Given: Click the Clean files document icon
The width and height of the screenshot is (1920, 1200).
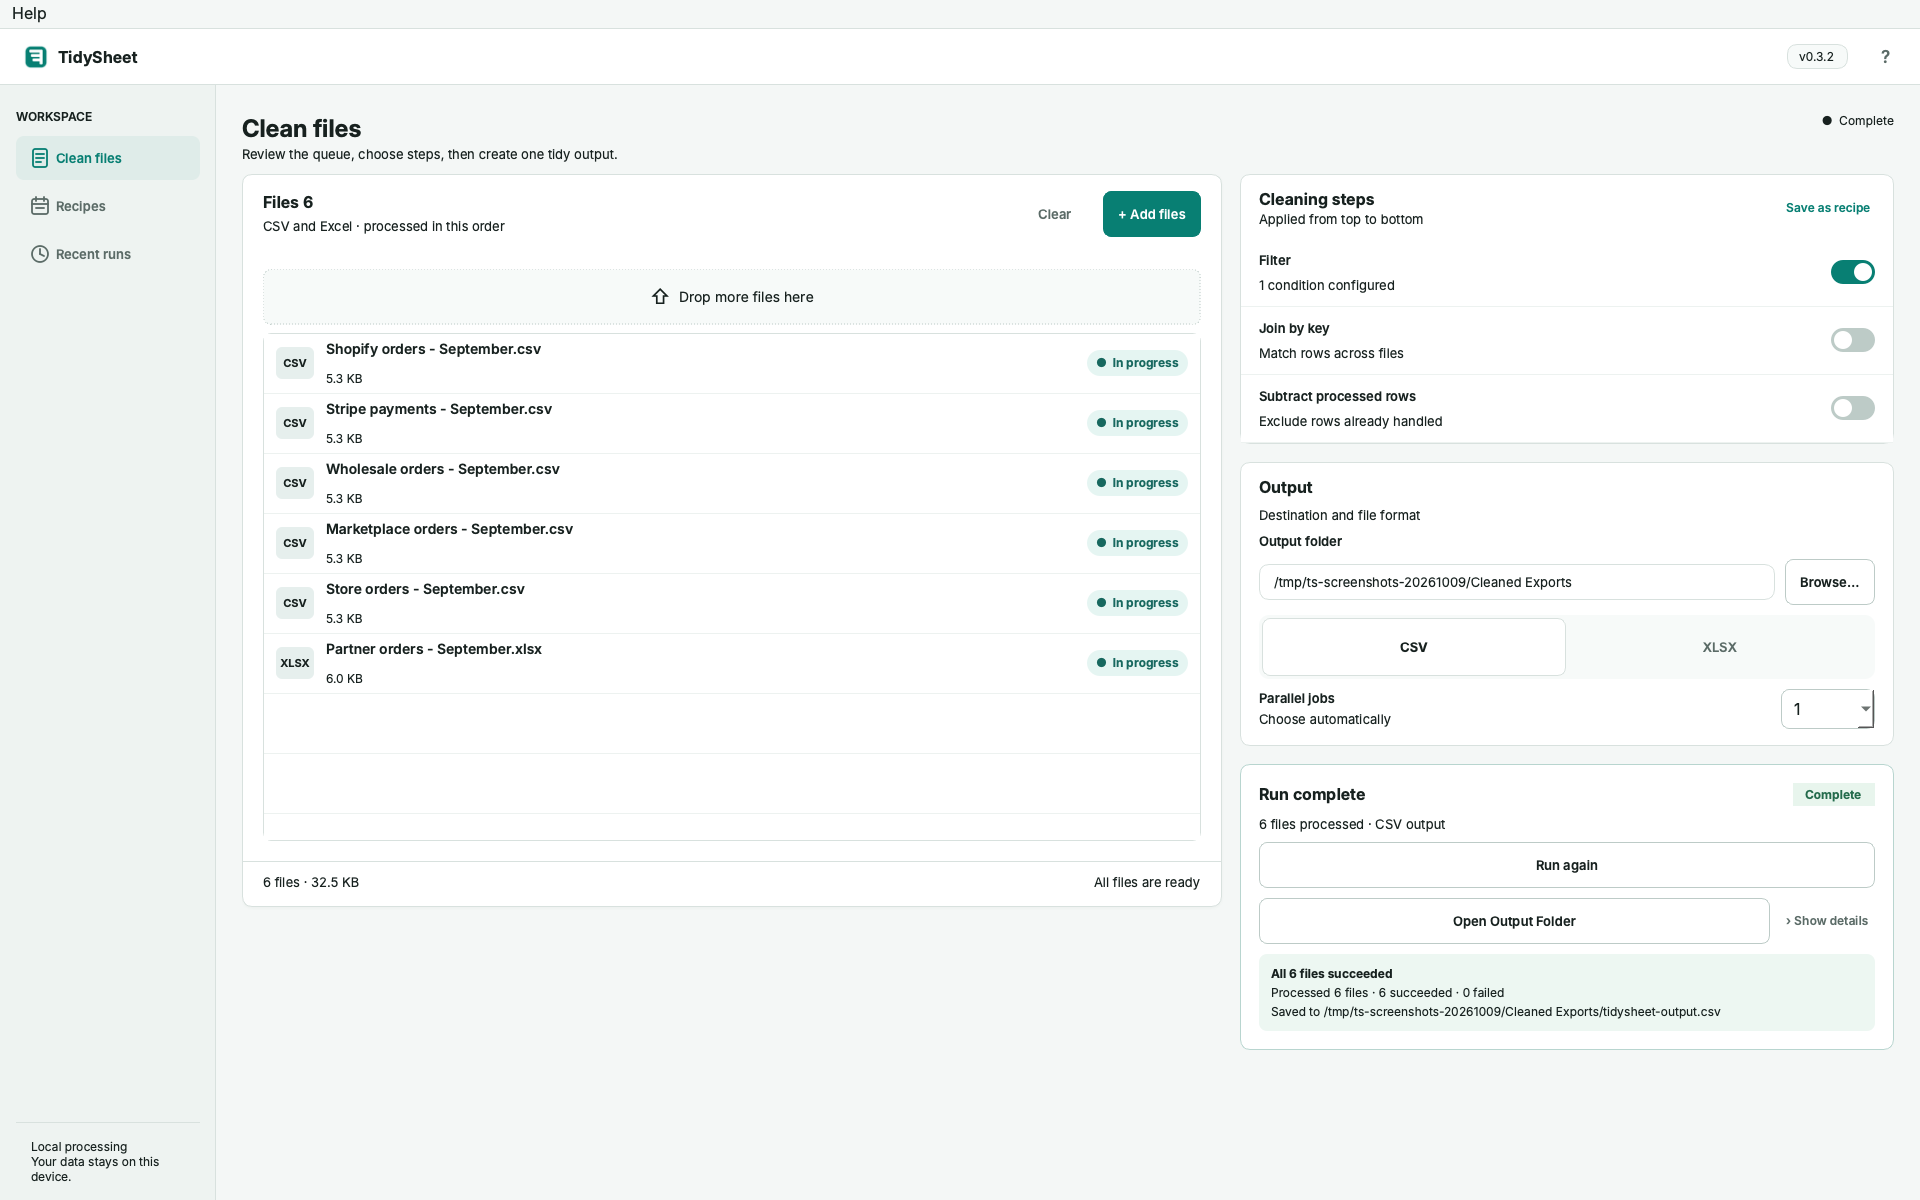Looking at the screenshot, I should [x=40, y=158].
